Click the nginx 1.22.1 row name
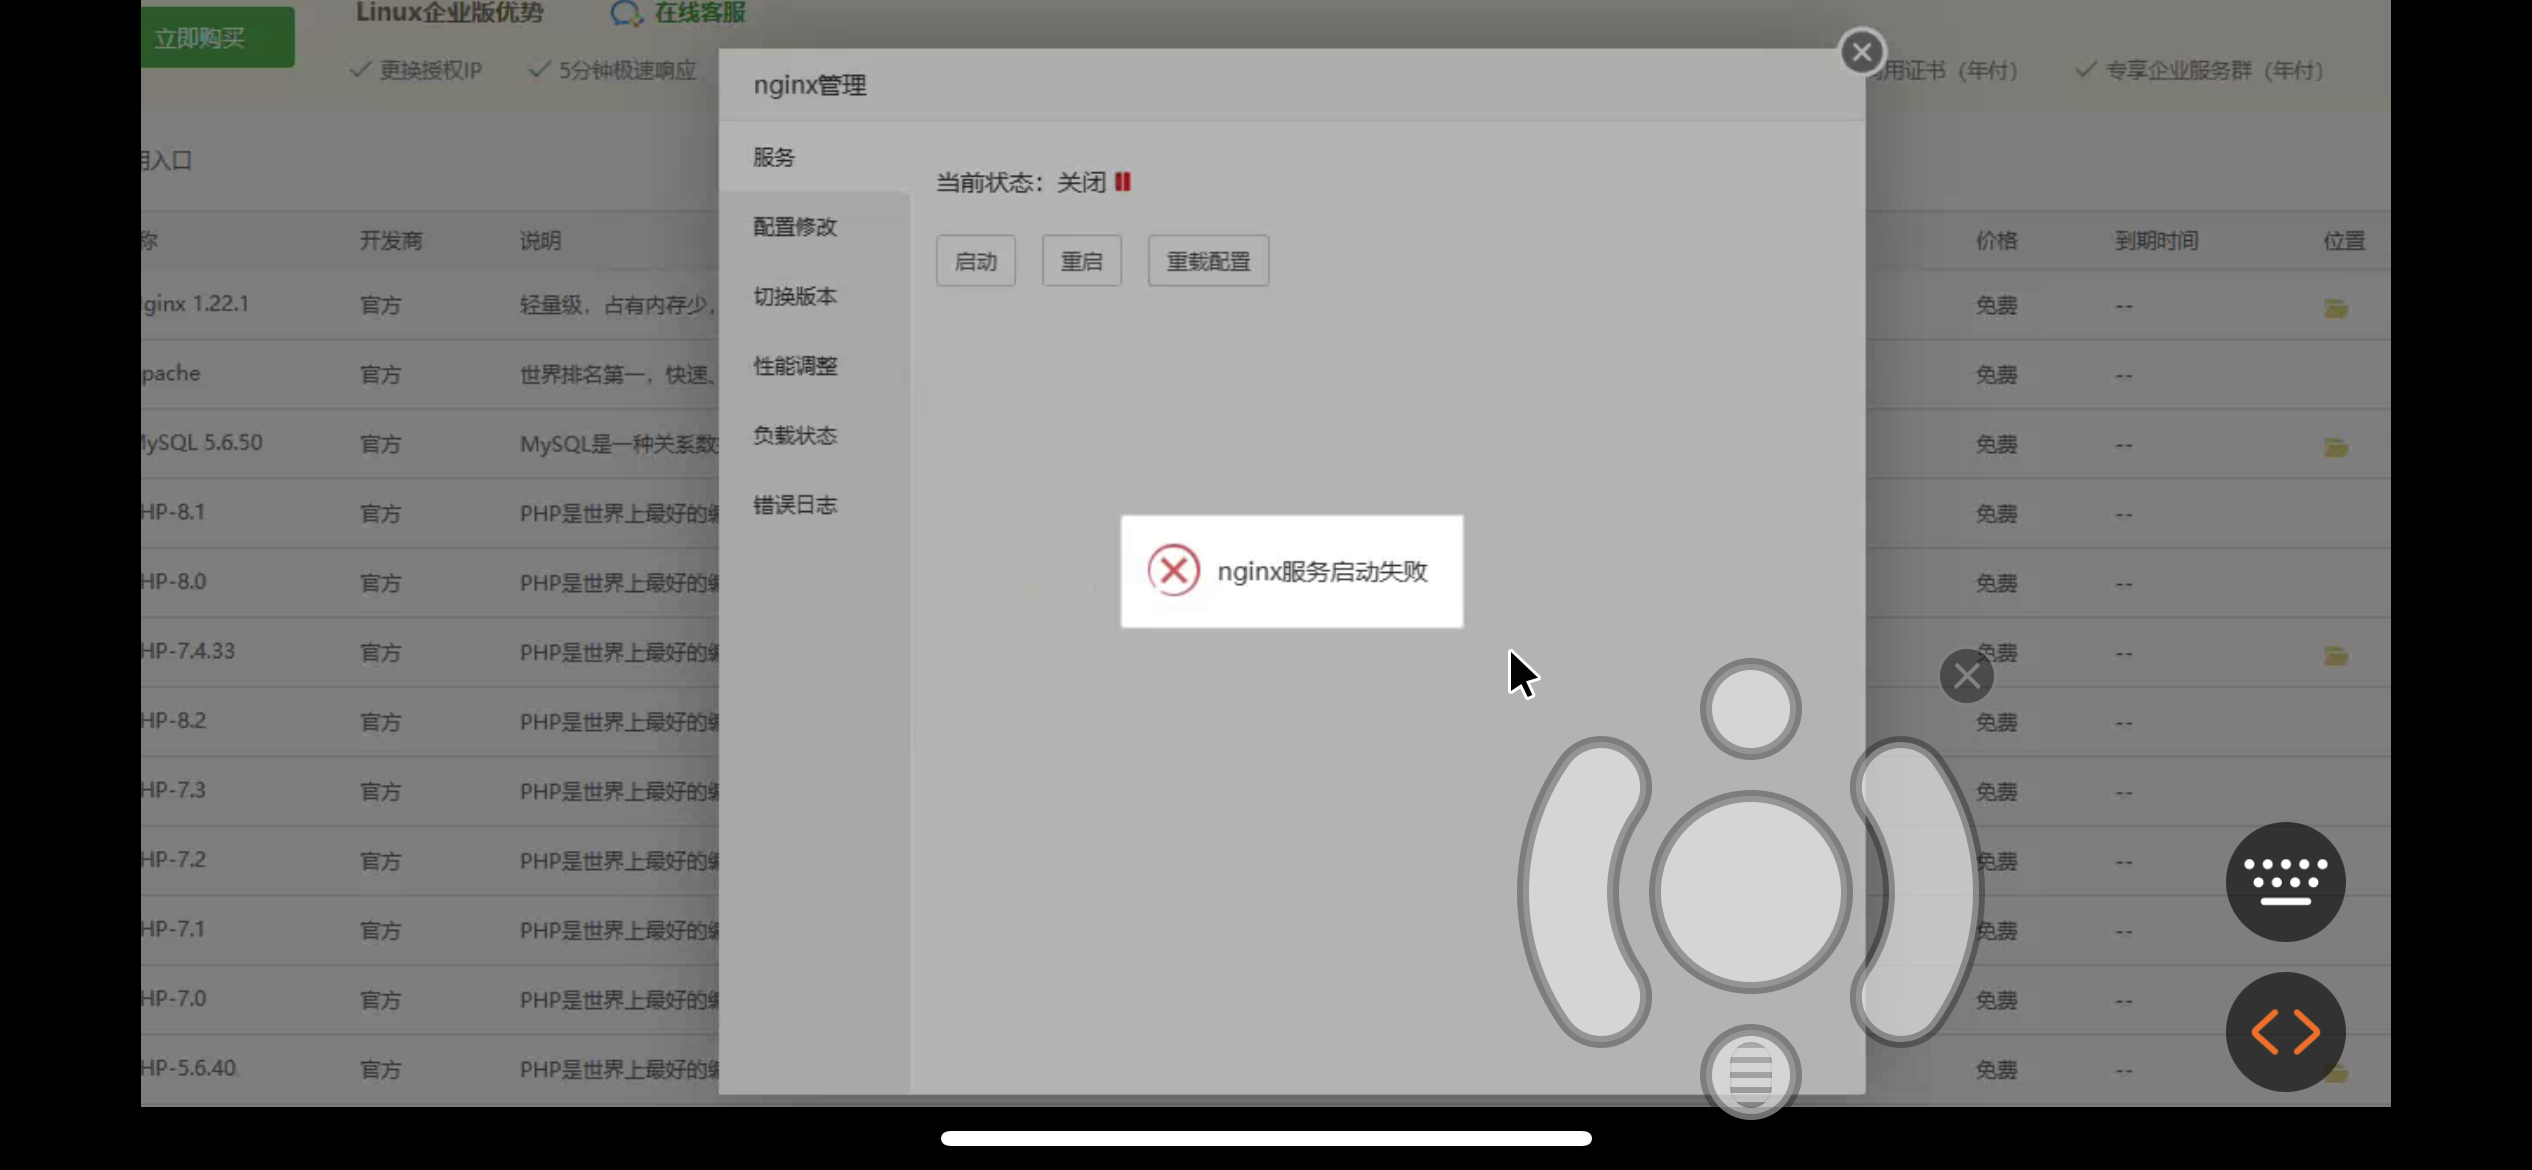This screenshot has height=1170, width=2532. pyautogui.click(x=195, y=304)
